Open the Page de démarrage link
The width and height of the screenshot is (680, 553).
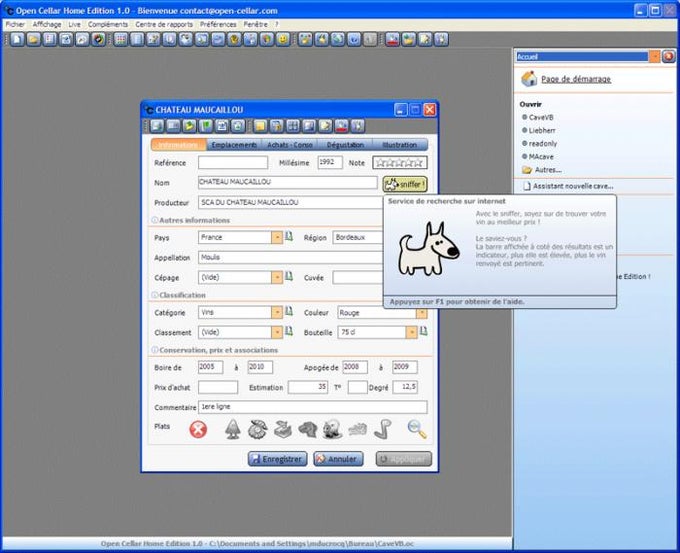(576, 79)
